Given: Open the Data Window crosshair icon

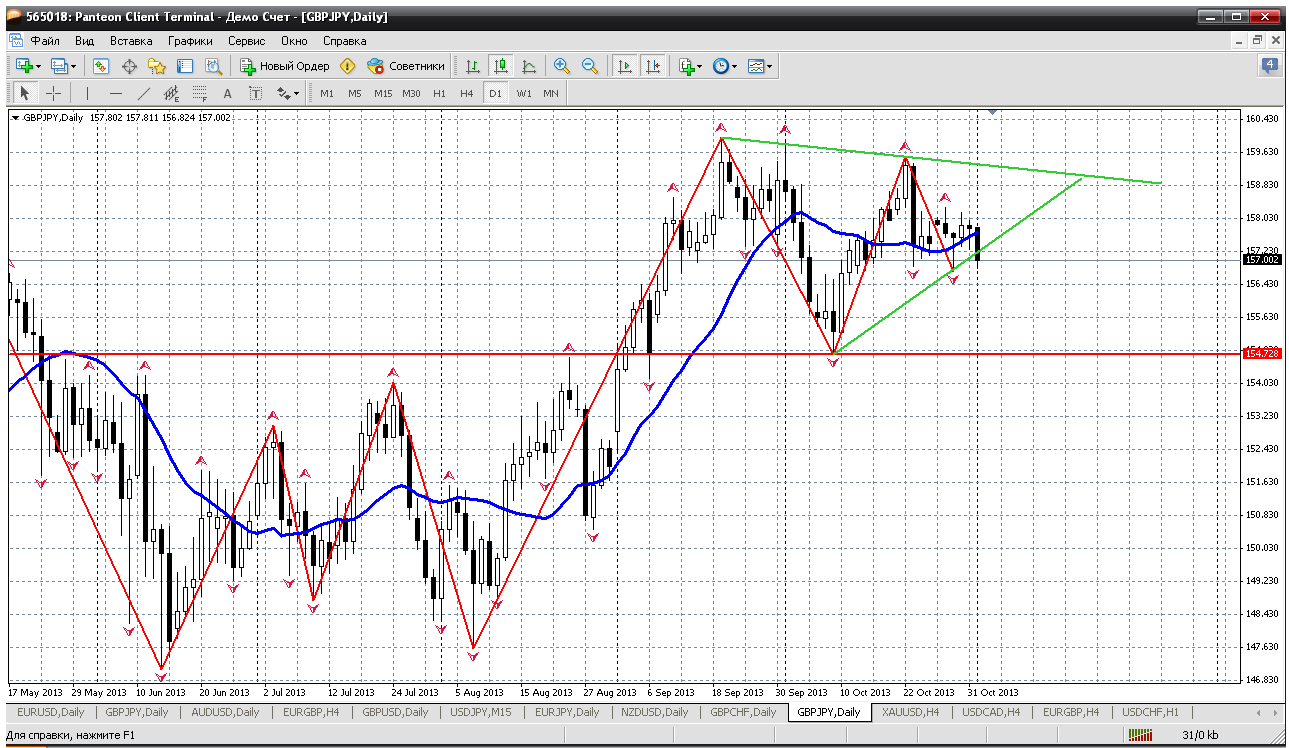Looking at the screenshot, I should click(129, 66).
